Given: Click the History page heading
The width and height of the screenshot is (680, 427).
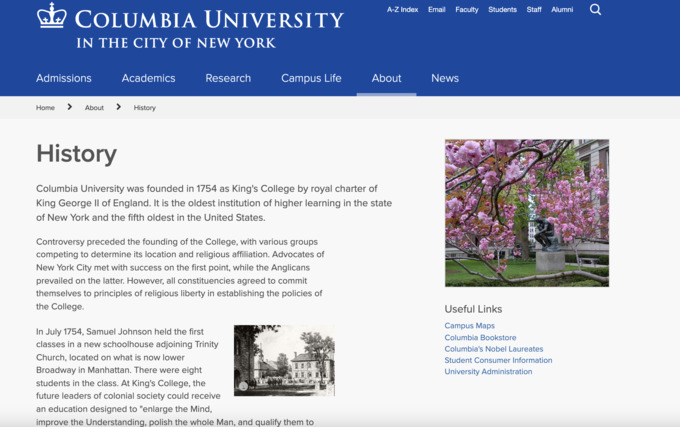Looking at the screenshot, I should [76, 154].
